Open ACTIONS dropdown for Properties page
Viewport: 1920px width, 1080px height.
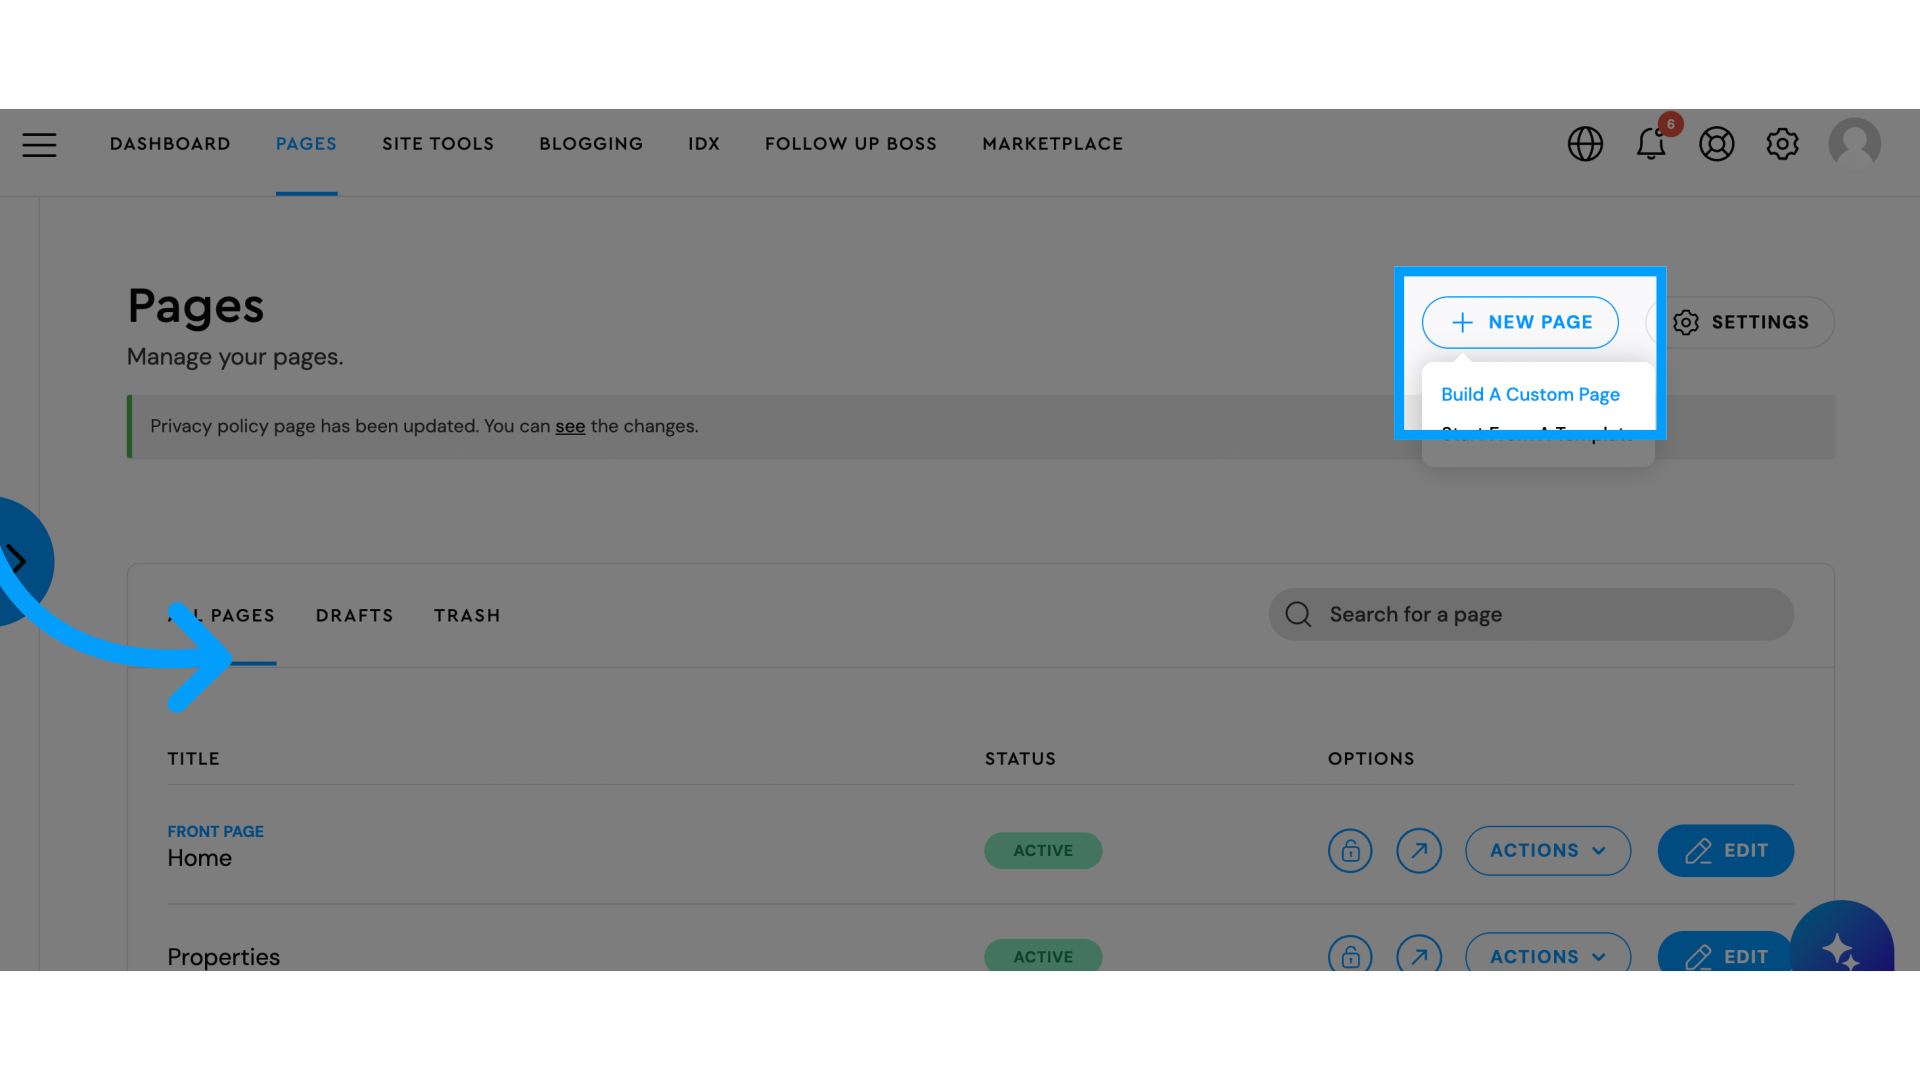pos(1547,957)
